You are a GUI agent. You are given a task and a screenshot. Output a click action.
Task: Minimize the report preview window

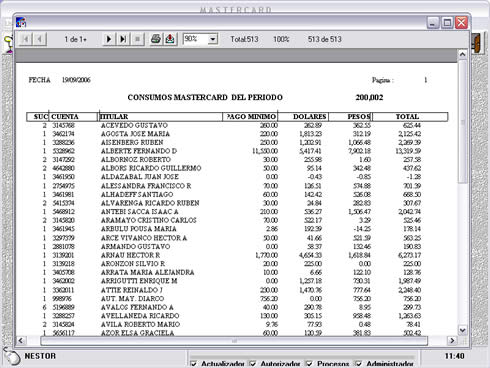click(x=433, y=23)
